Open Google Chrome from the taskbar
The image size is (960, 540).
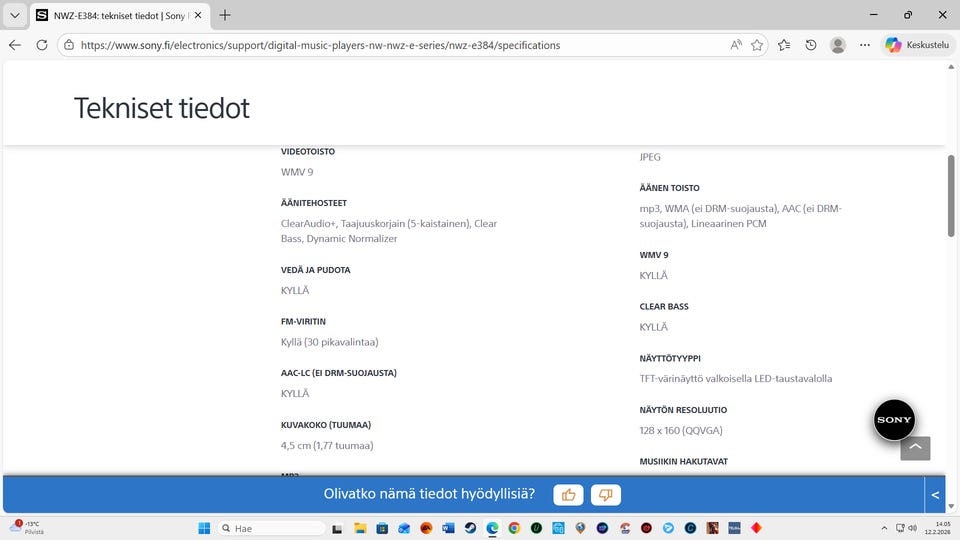pyautogui.click(x=514, y=528)
